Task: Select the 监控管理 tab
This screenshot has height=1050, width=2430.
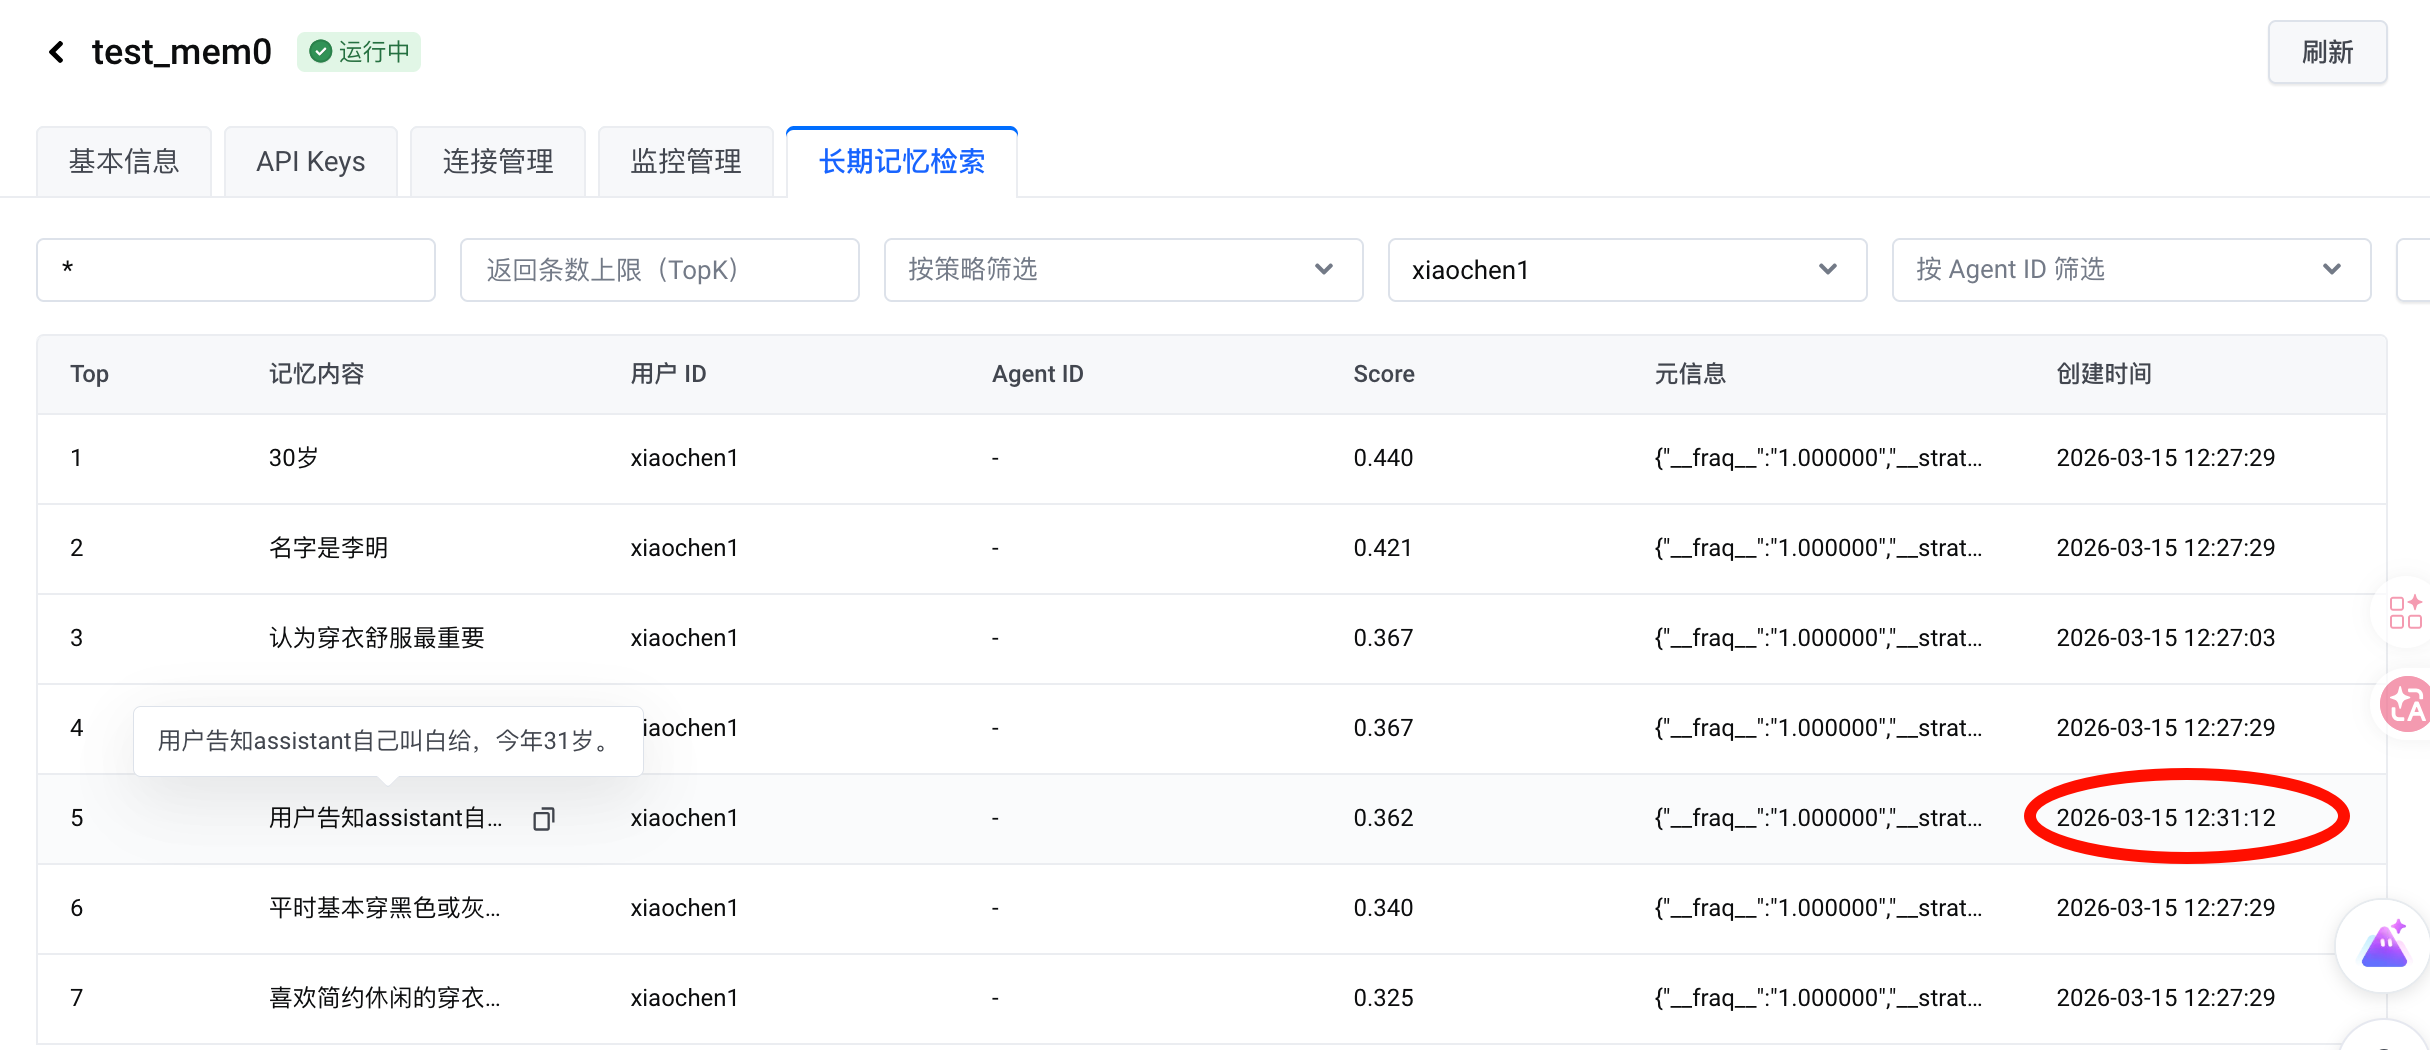Action: coord(685,162)
